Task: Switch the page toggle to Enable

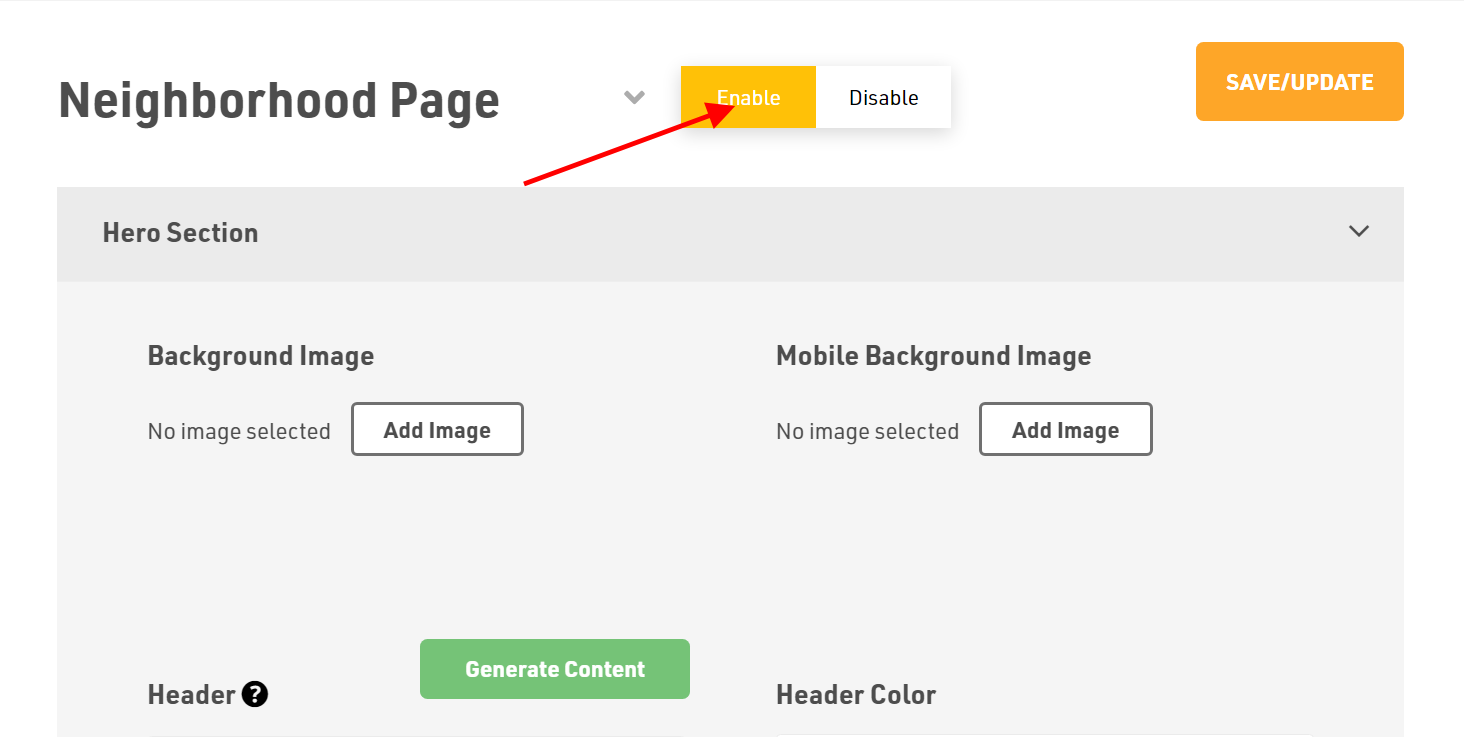Action: (x=748, y=98)
